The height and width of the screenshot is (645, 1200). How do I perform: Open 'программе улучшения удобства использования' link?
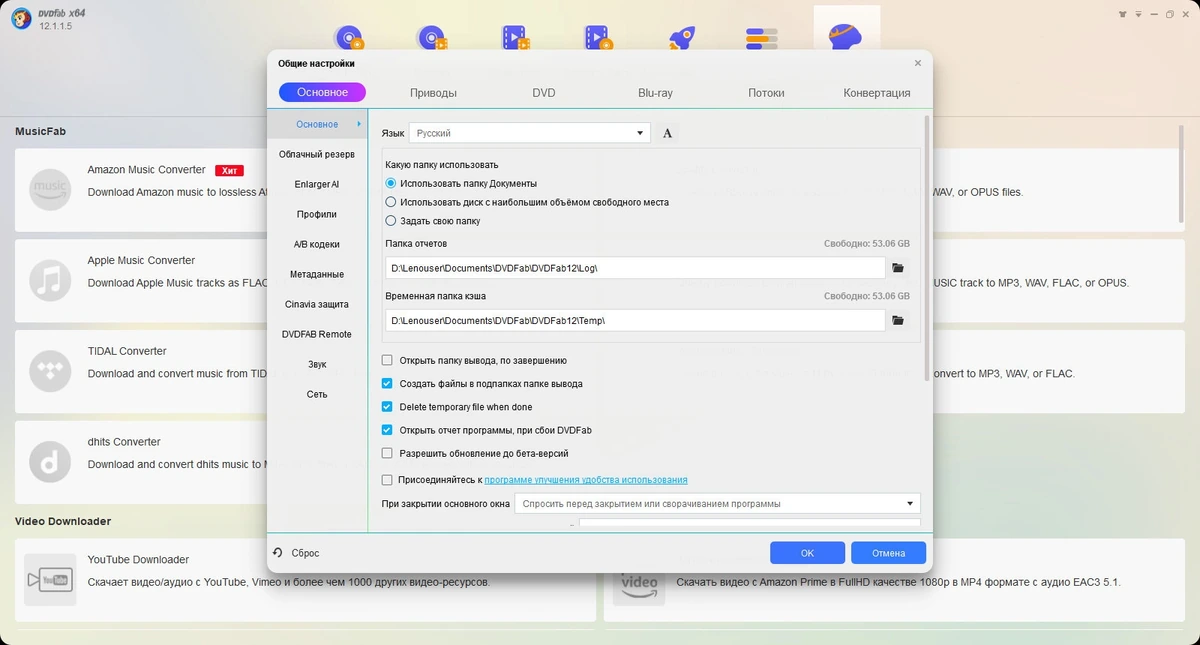click(586, 480)
